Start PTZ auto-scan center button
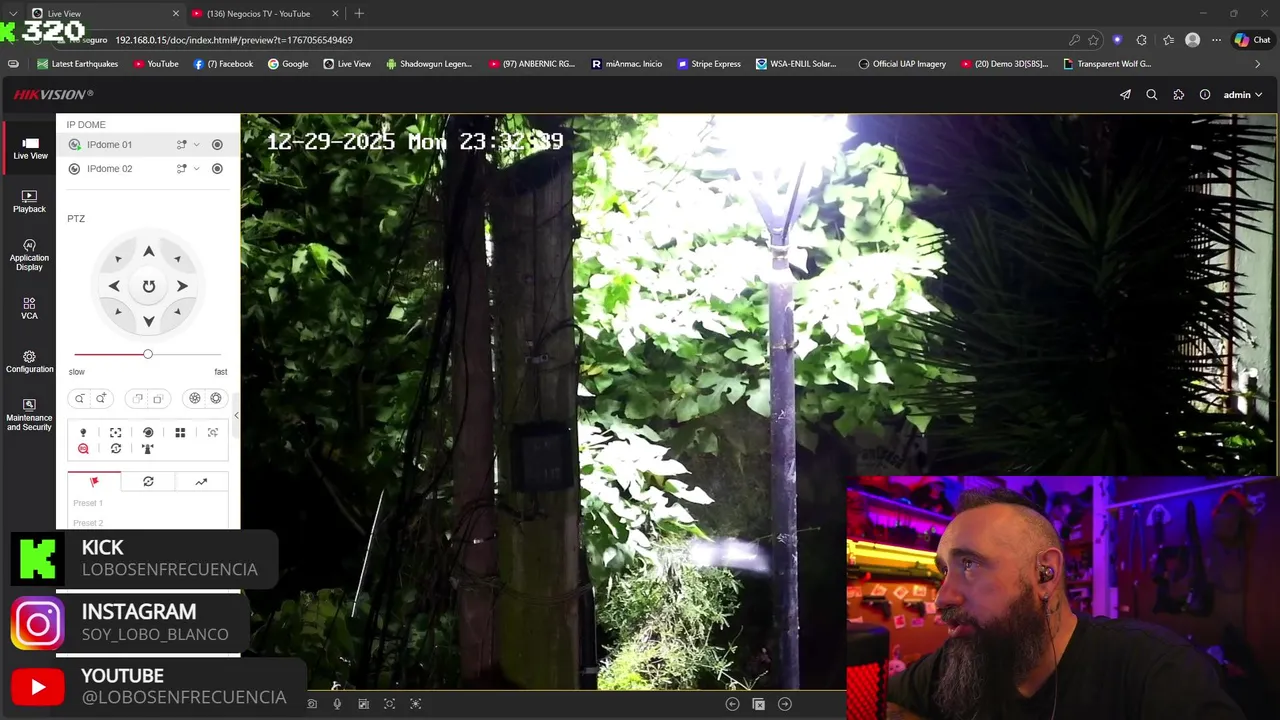The width and height of the screenshot is (1280, 720). point(148,286)
